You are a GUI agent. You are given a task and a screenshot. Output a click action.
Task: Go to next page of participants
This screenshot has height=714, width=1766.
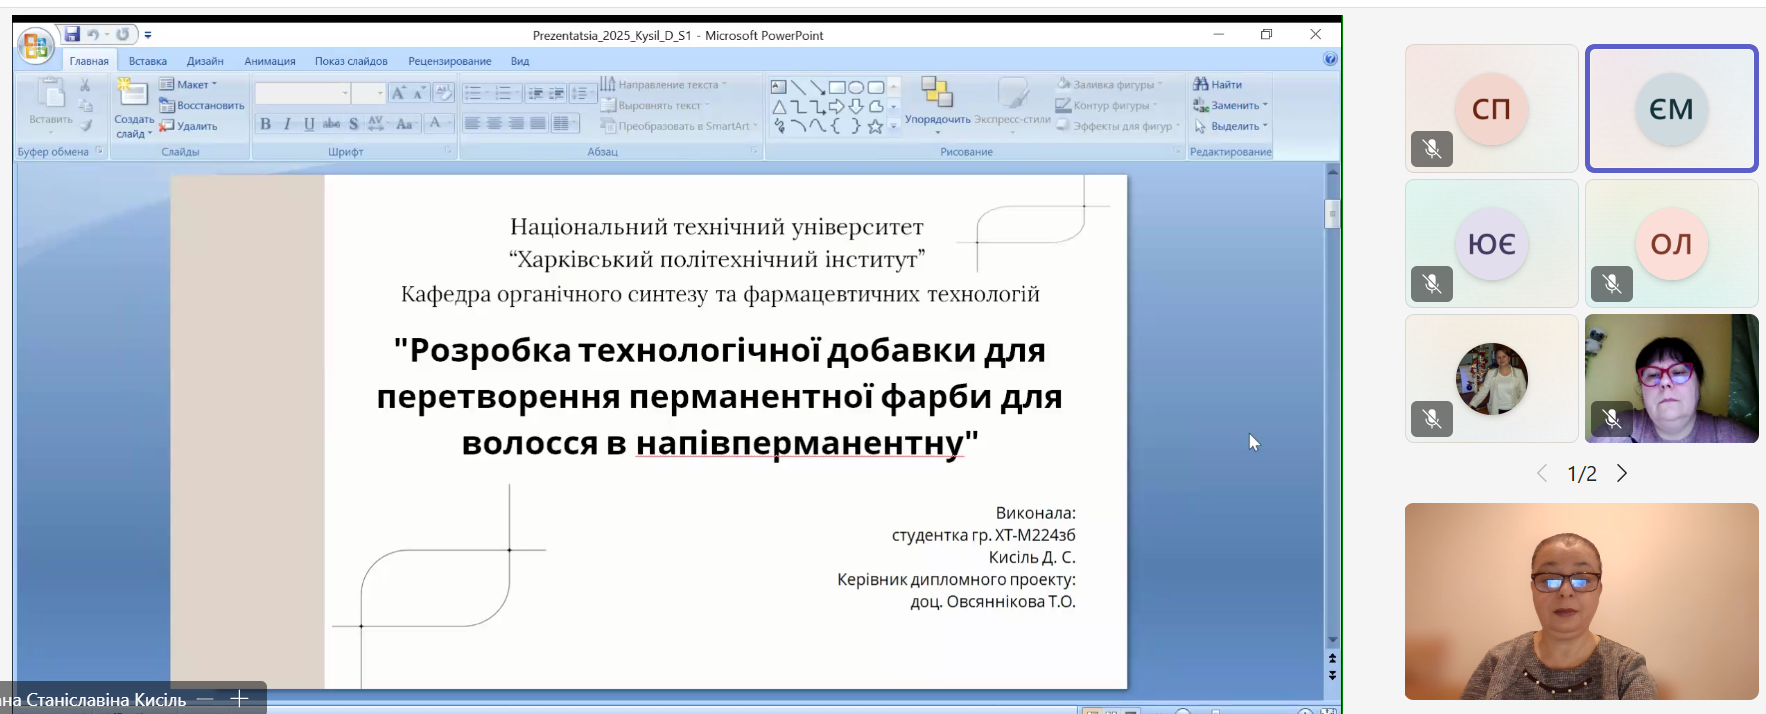pyautogui.click(x=1622, y=473)
